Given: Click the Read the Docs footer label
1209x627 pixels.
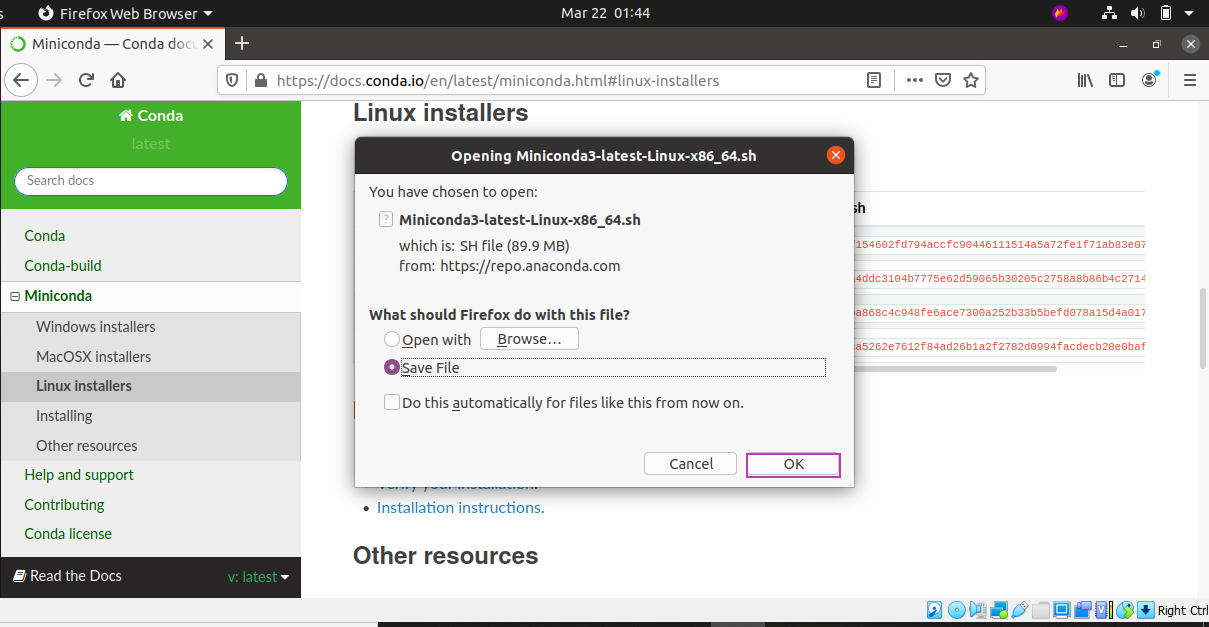Looking at the screenshot, I should pyautogui.click(x=67, y=576).
